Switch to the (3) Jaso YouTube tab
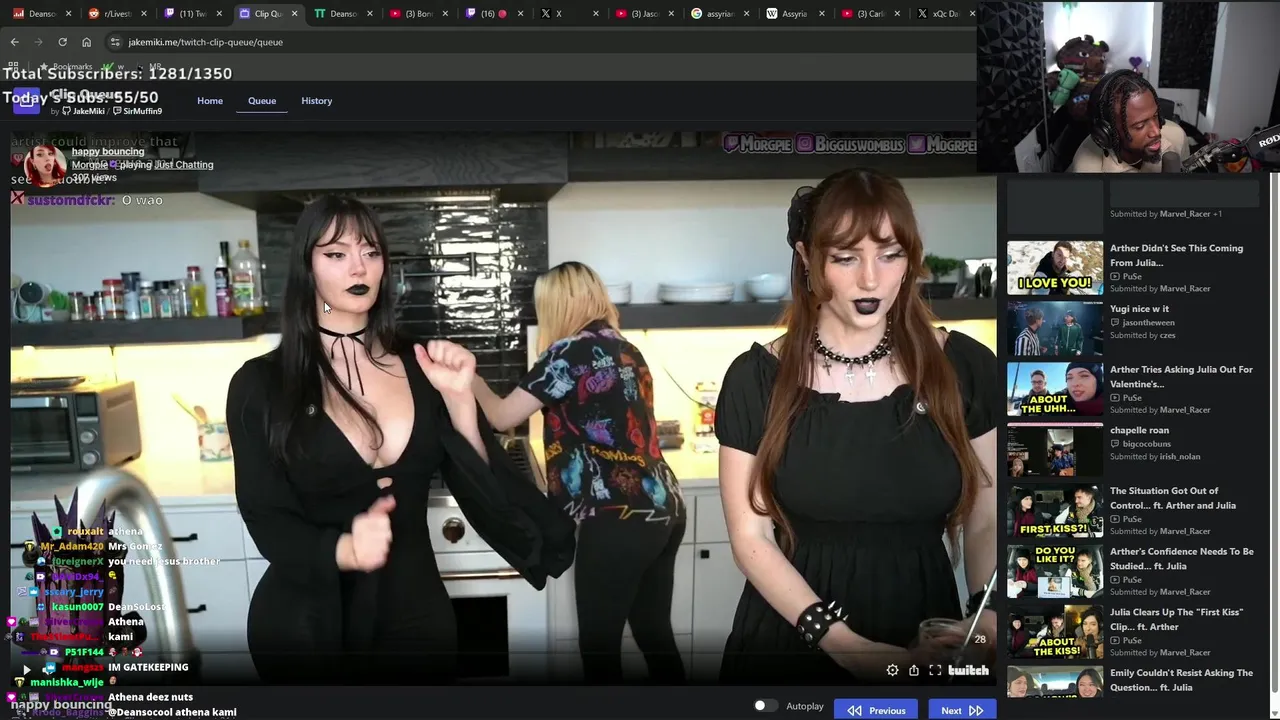1280x720 pixels. point(645,14)
